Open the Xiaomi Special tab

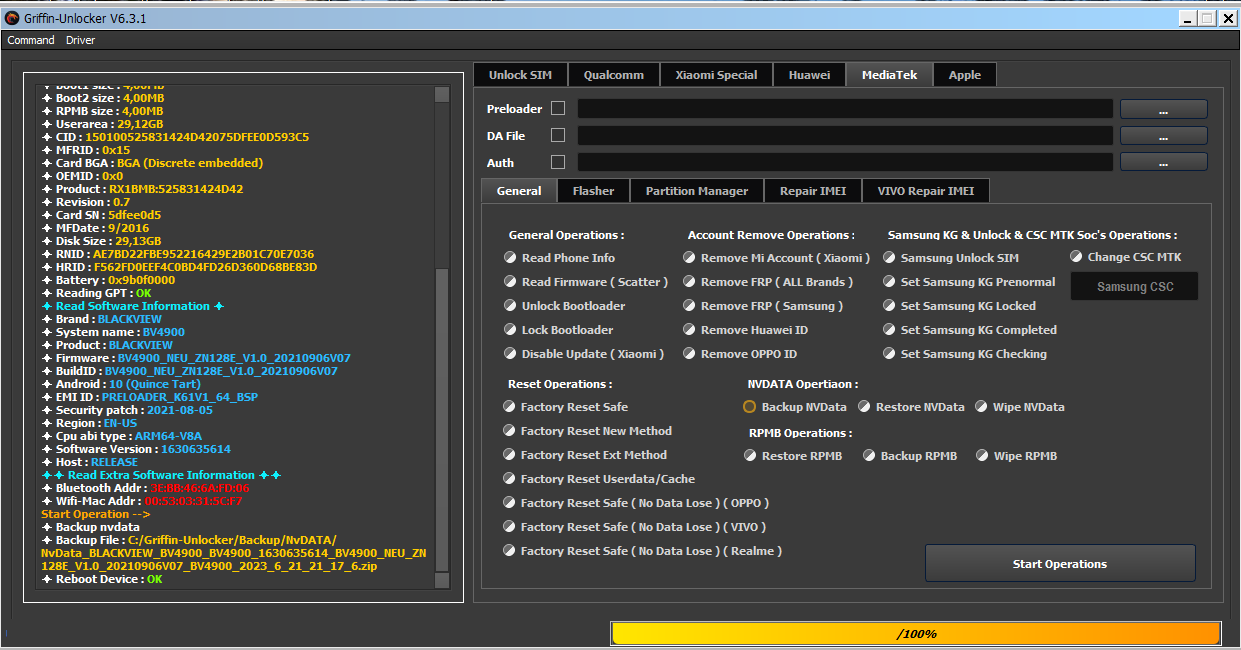pos(716,75)
